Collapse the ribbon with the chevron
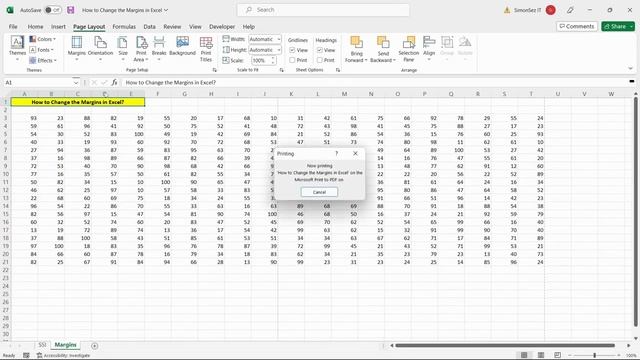The image size is (640, 360). pos(630,69)
